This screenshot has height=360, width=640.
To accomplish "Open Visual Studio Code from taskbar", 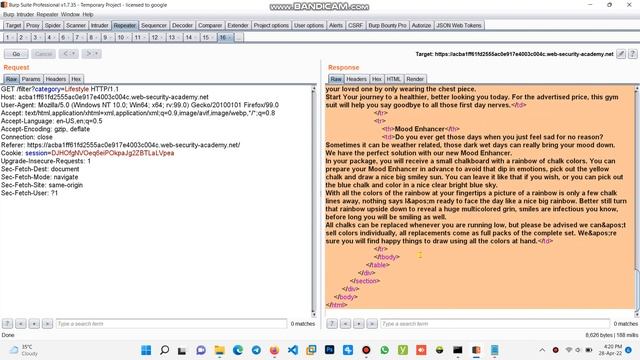I will click(293, 350).
